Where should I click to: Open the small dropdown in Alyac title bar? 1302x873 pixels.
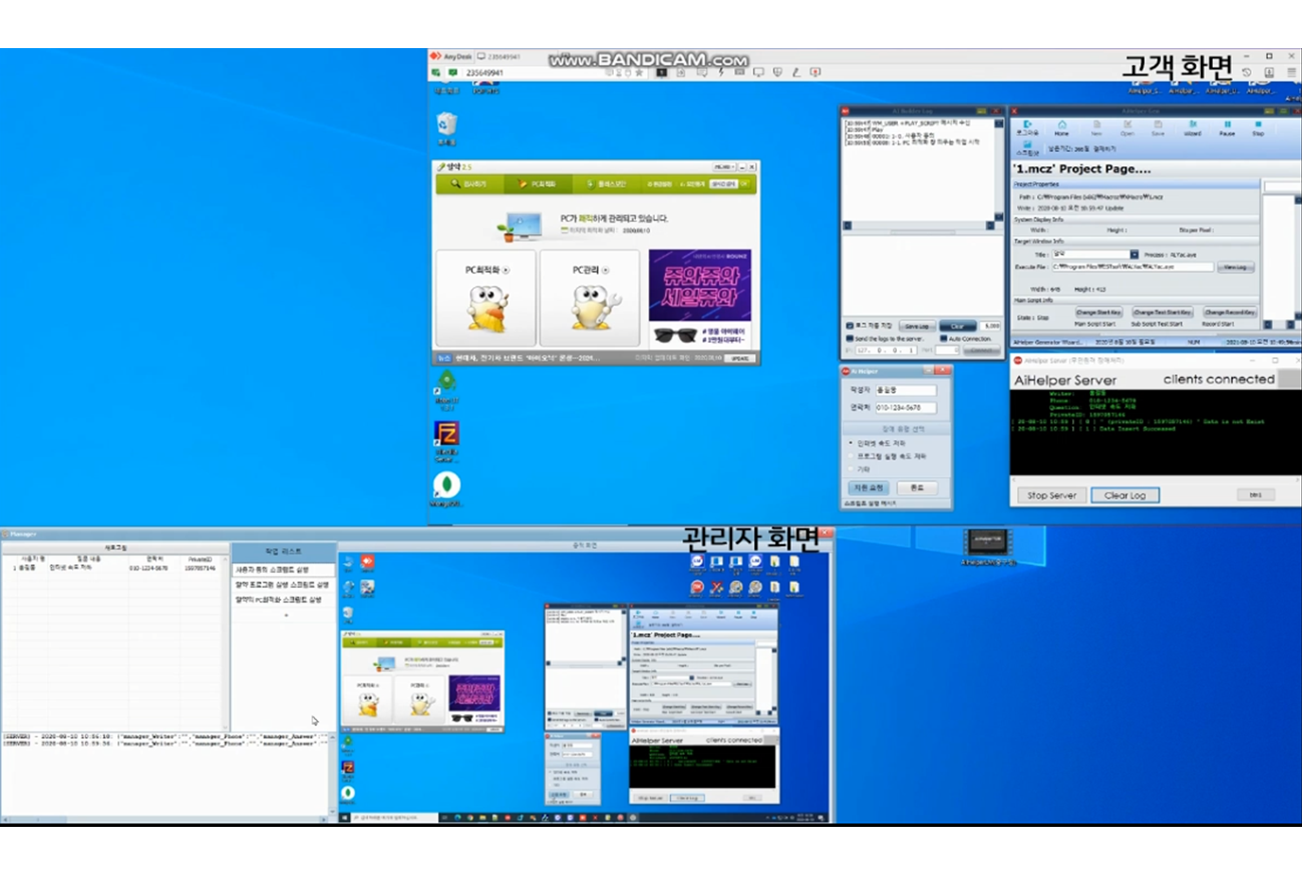coord(724,167)
